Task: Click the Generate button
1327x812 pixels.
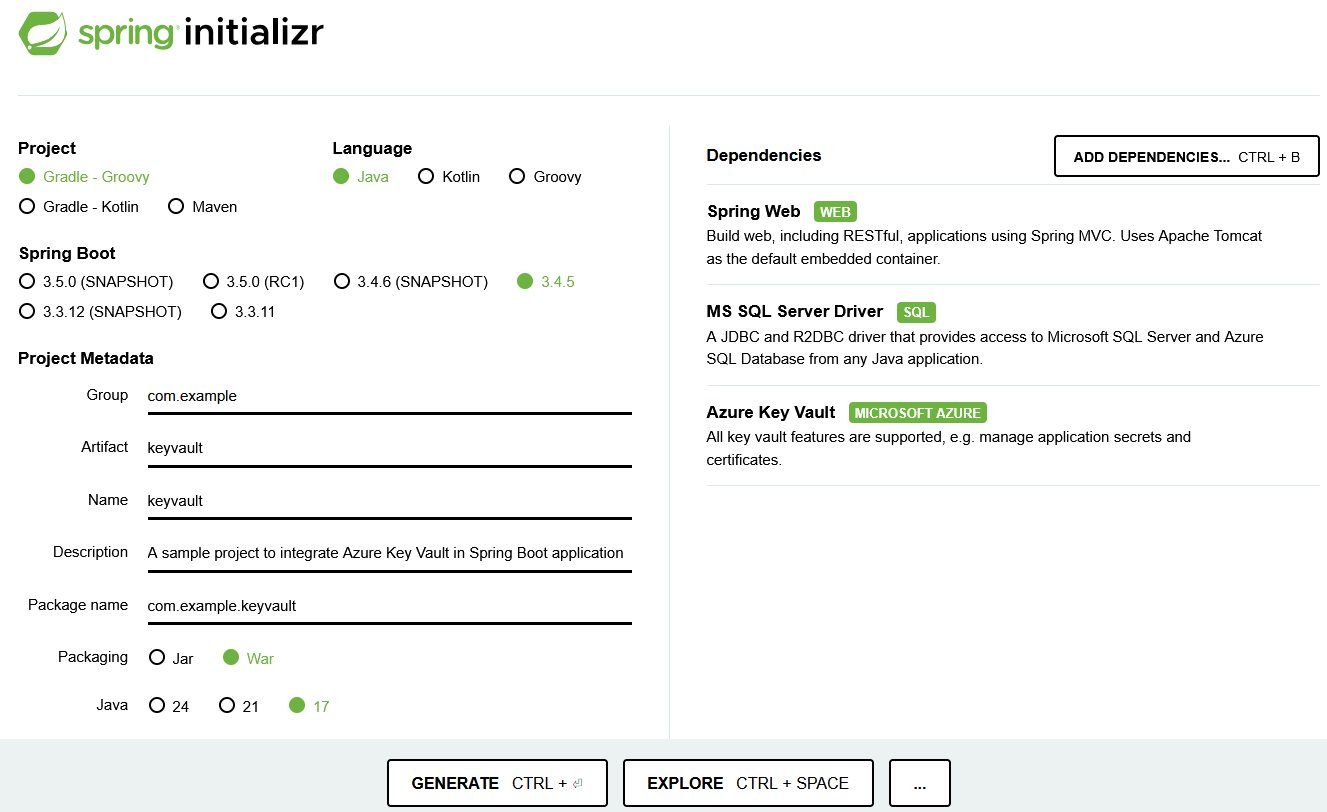Action: coord(496,783)
